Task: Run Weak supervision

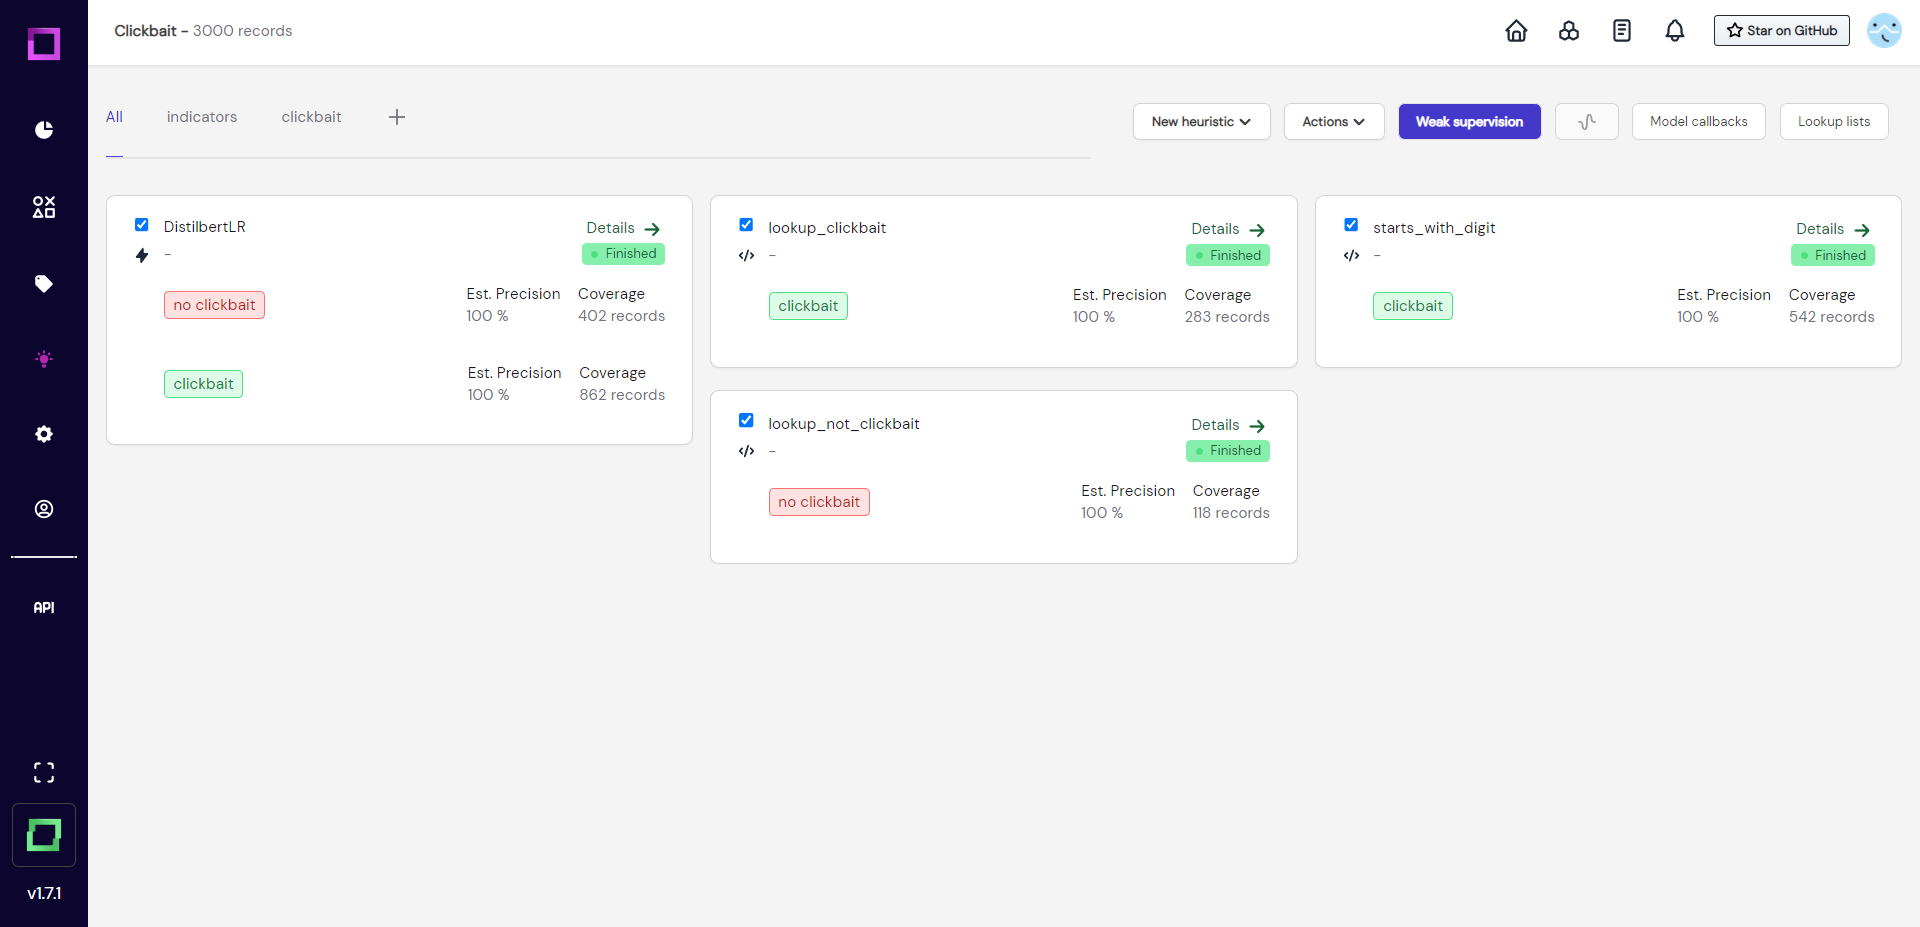Action: tap(1469, 122)
